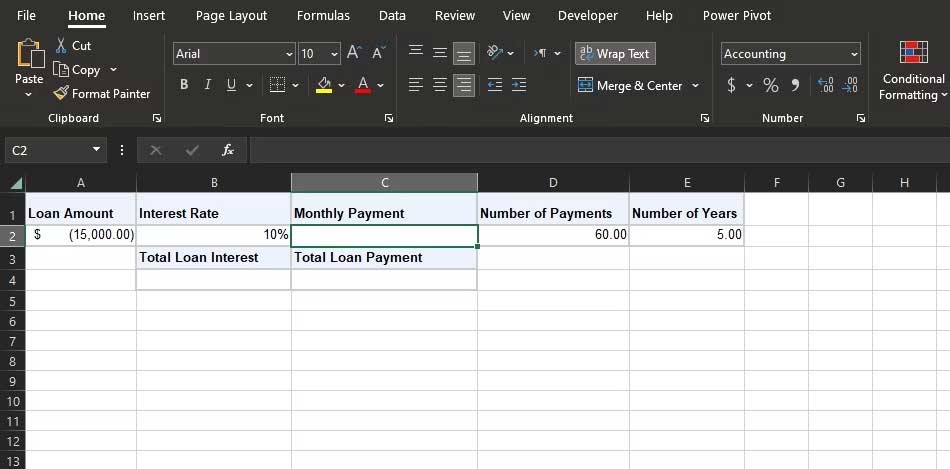Image resolution: width=950 pixels, height=469 pixels.
Task: Click the Increase Font Size icon
Action: (x=354, y=54)
